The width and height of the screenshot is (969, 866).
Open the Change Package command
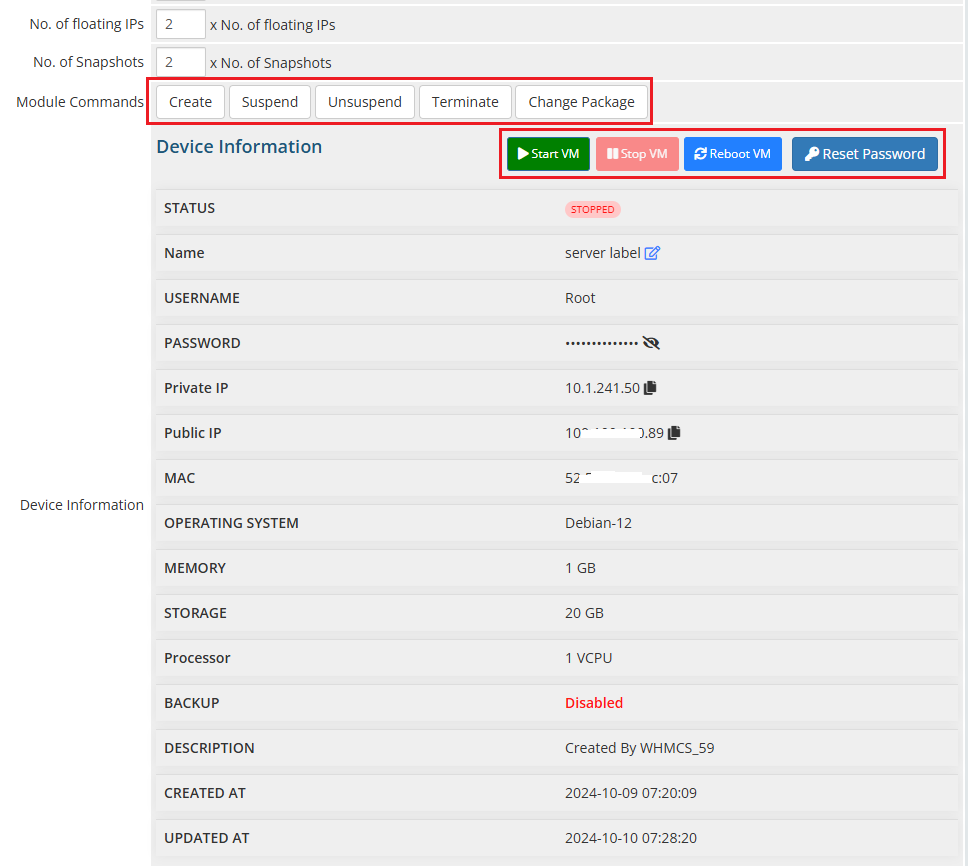(581, 102)
